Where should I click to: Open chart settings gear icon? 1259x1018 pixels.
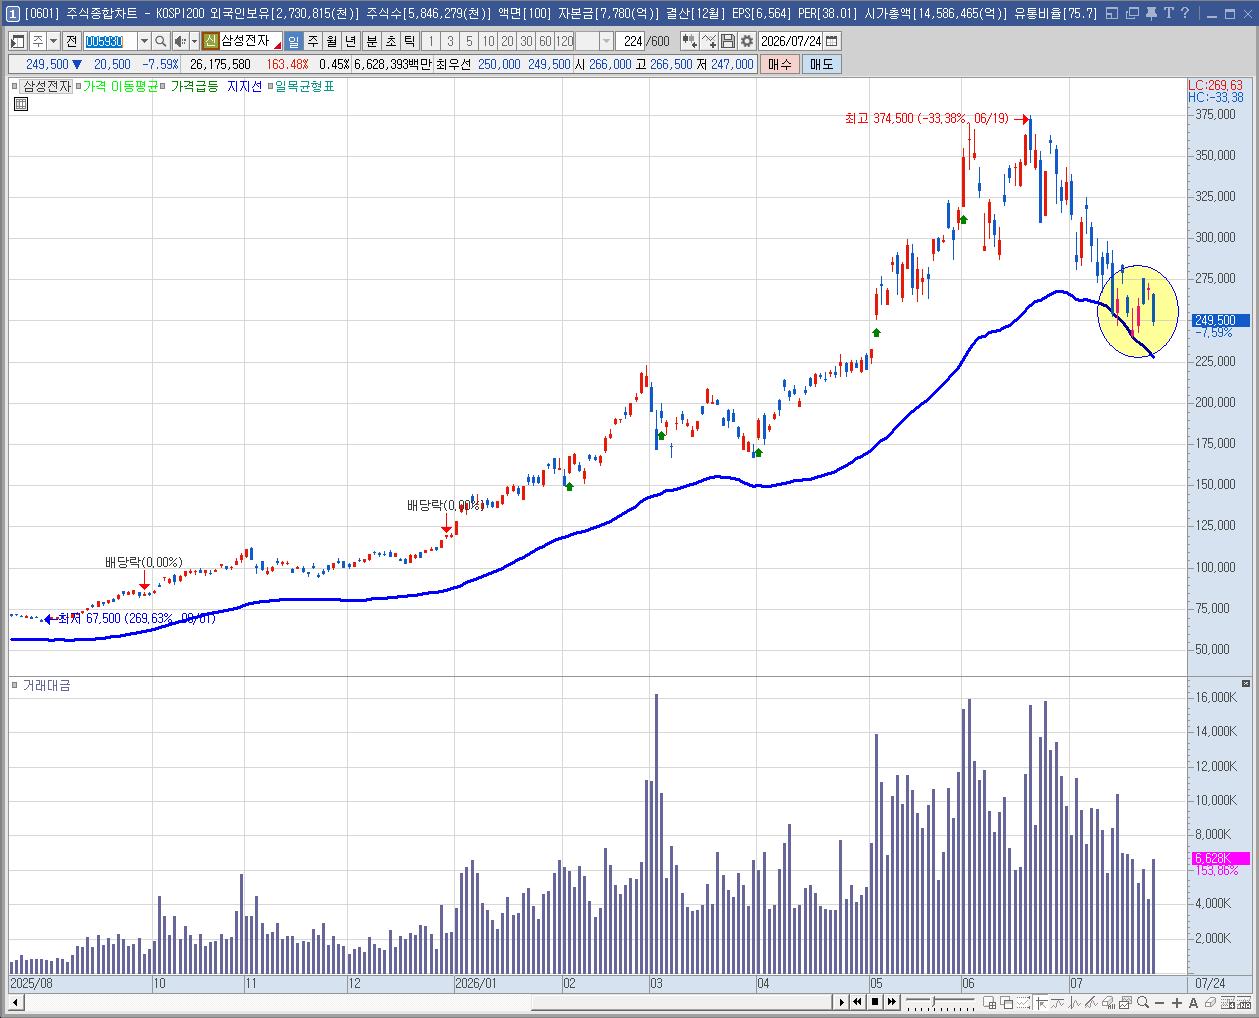coord(746,41)
